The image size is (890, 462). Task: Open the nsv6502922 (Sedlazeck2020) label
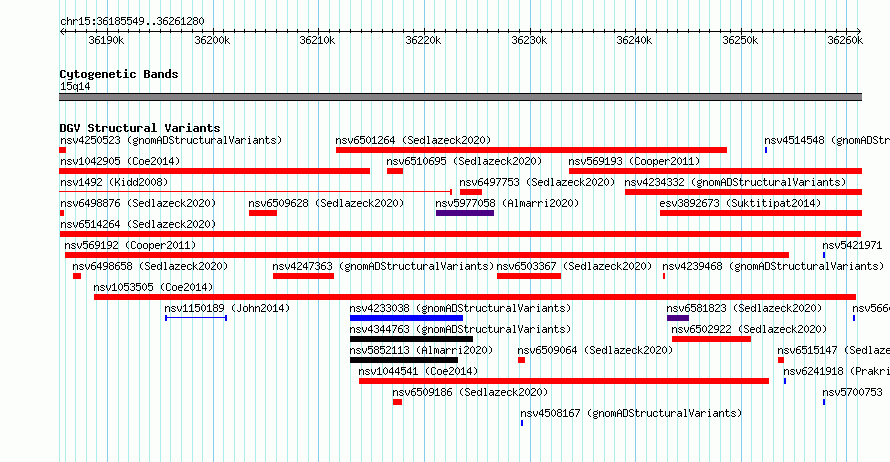(x=749, y=329)
